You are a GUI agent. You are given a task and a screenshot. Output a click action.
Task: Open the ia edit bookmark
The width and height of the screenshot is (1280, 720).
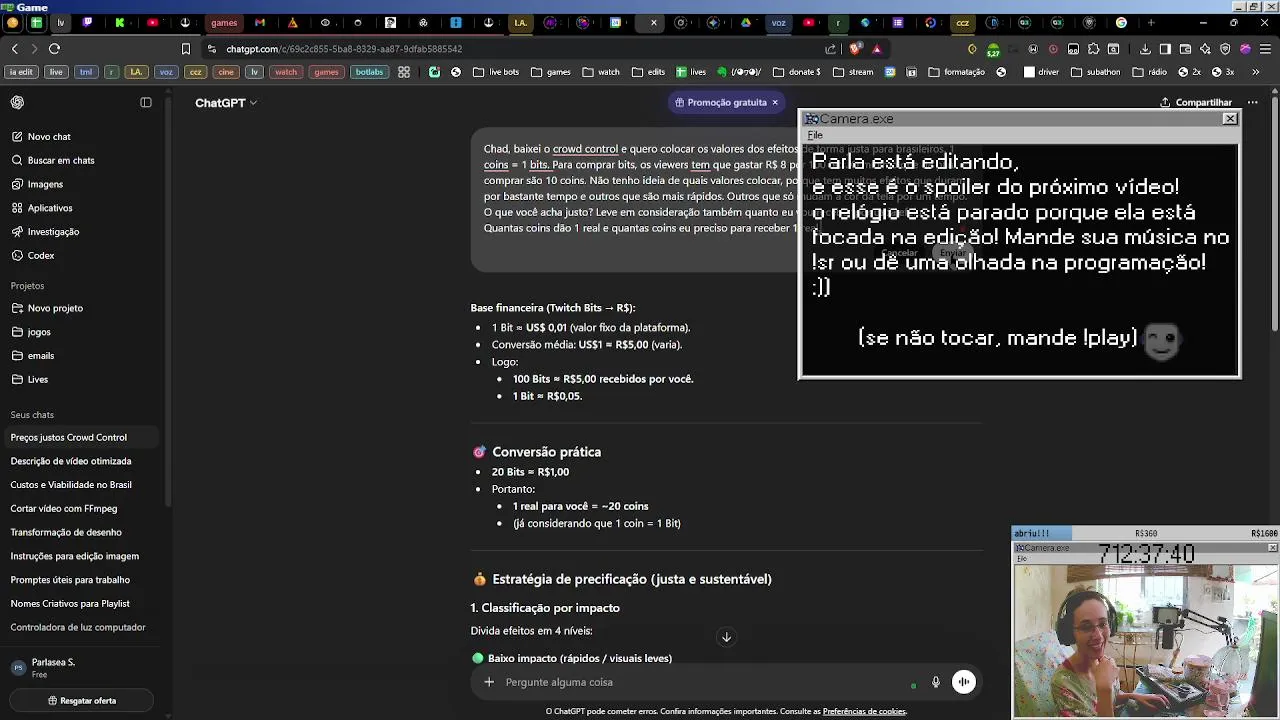[x=20, y=72]
